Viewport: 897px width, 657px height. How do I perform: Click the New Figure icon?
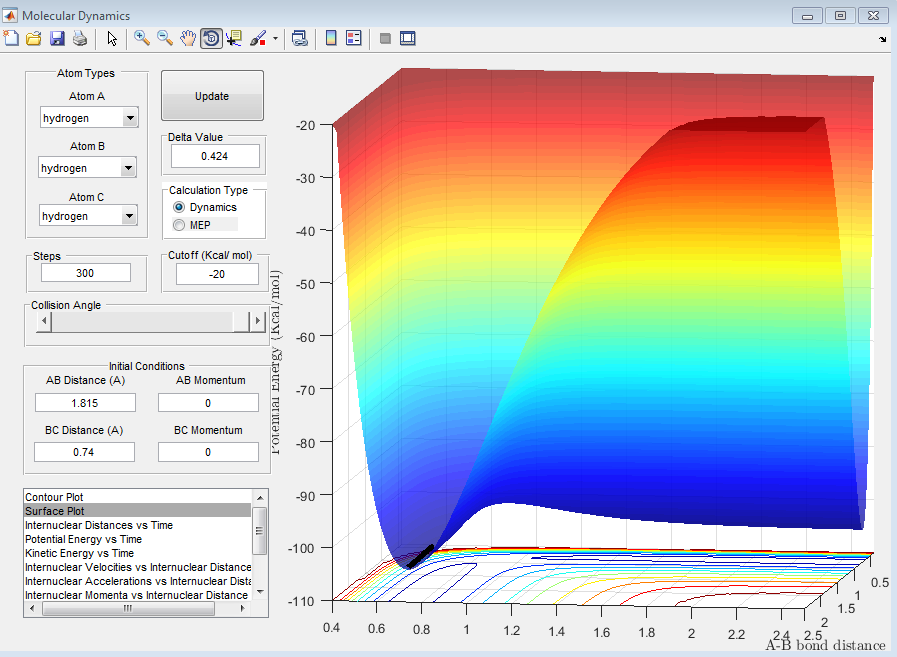coord(12,38)
